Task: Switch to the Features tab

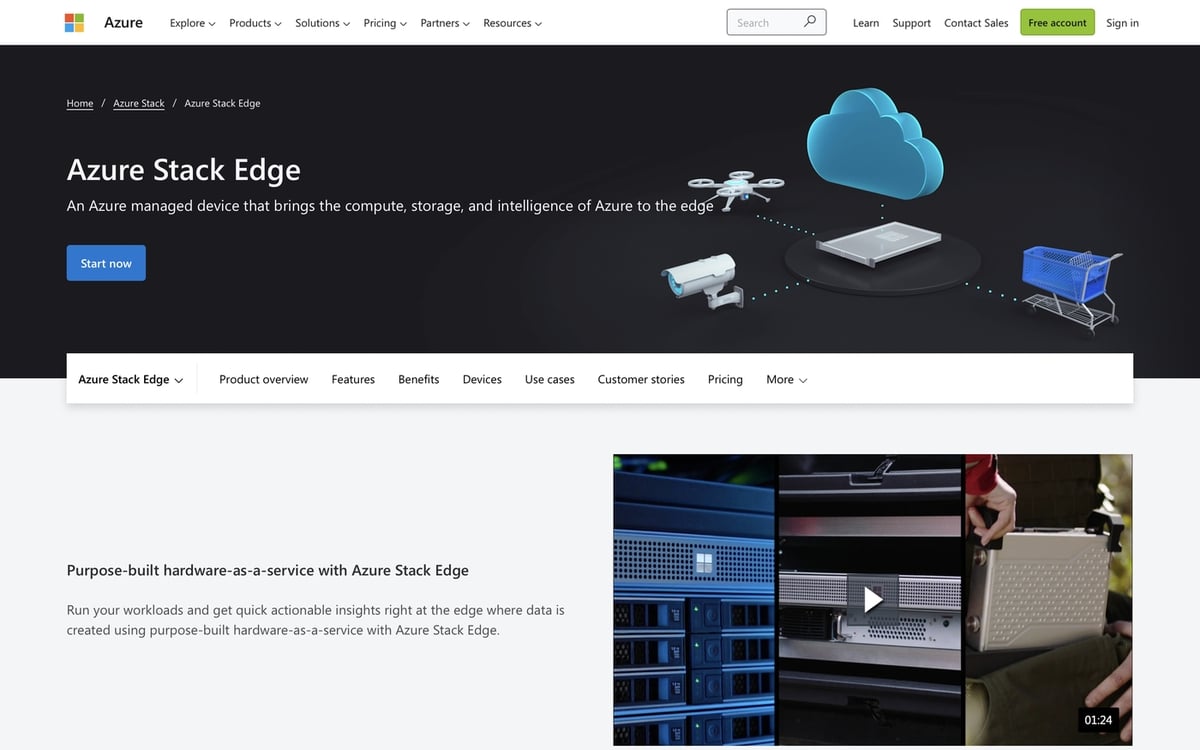Action: (x=352, y=379)
